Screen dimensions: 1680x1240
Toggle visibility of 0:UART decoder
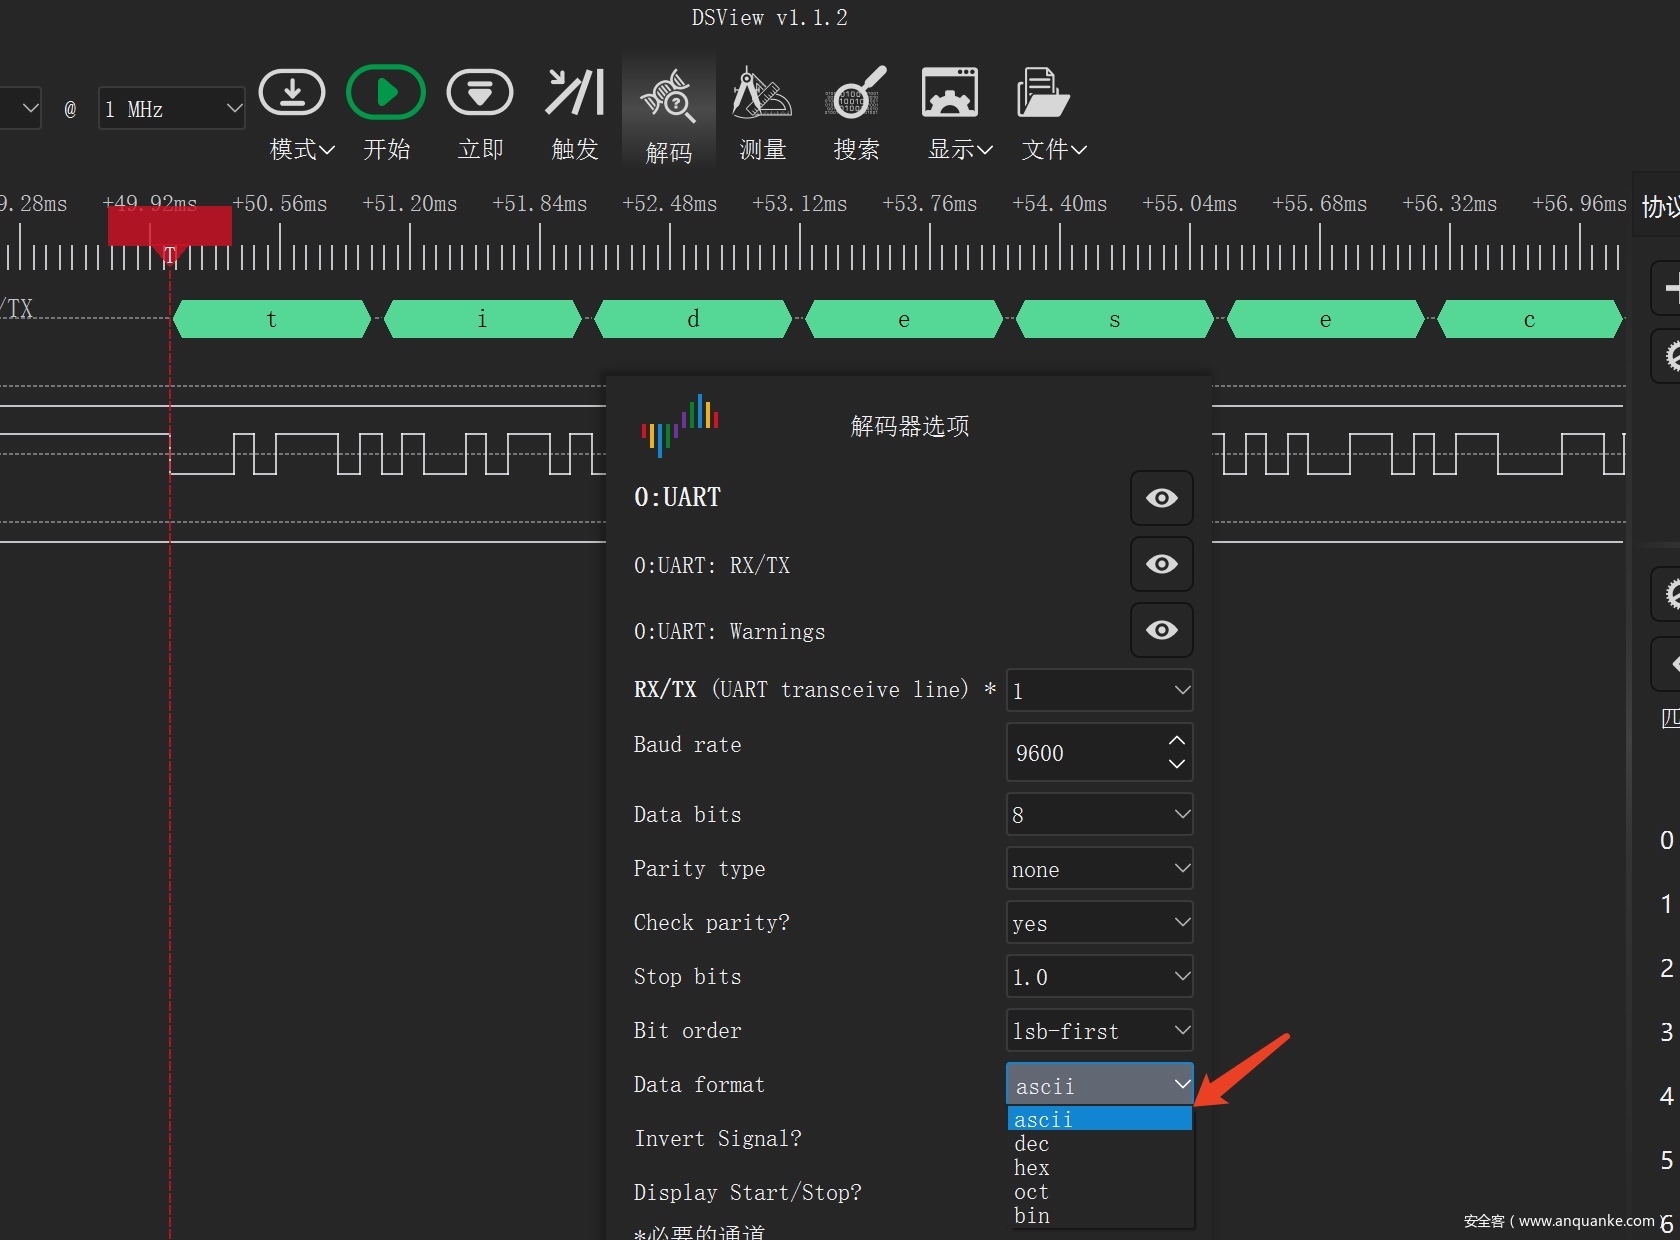pyautogui.click(x=1161, y=498)
